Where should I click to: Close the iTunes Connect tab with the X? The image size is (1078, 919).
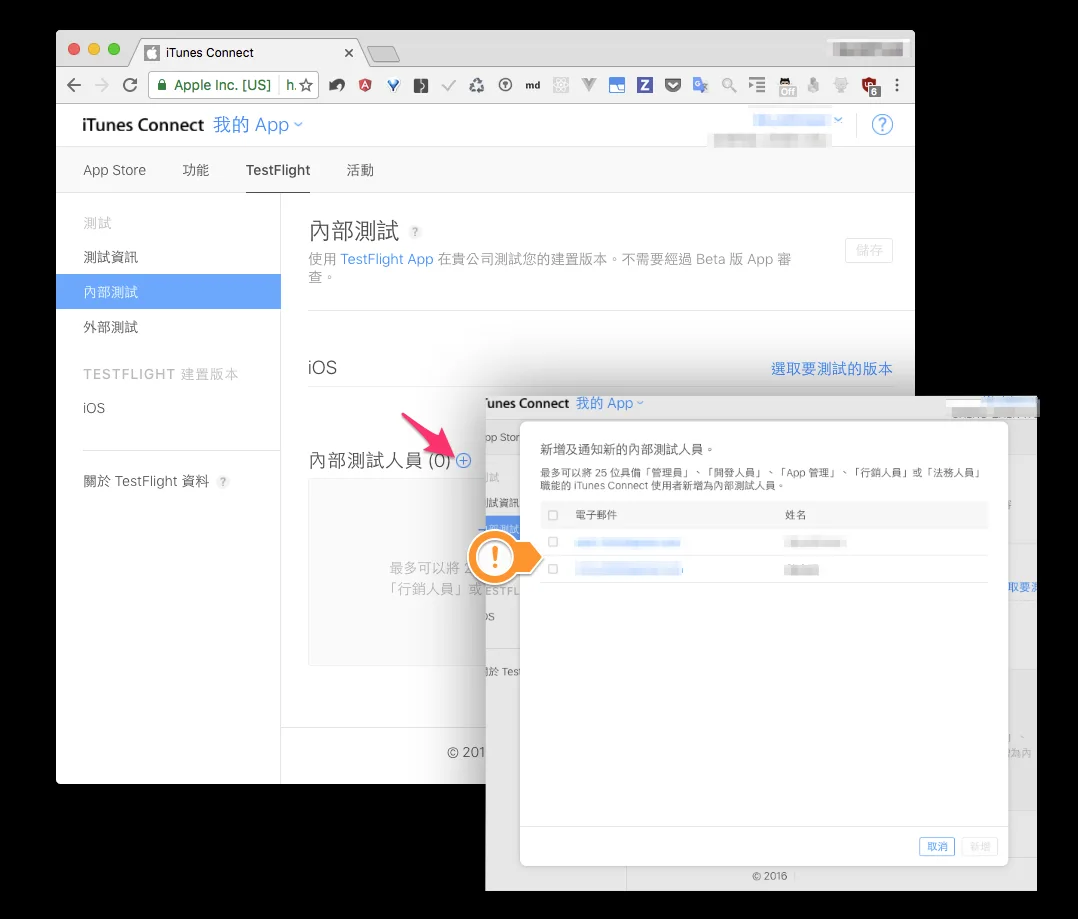[349, 53]
